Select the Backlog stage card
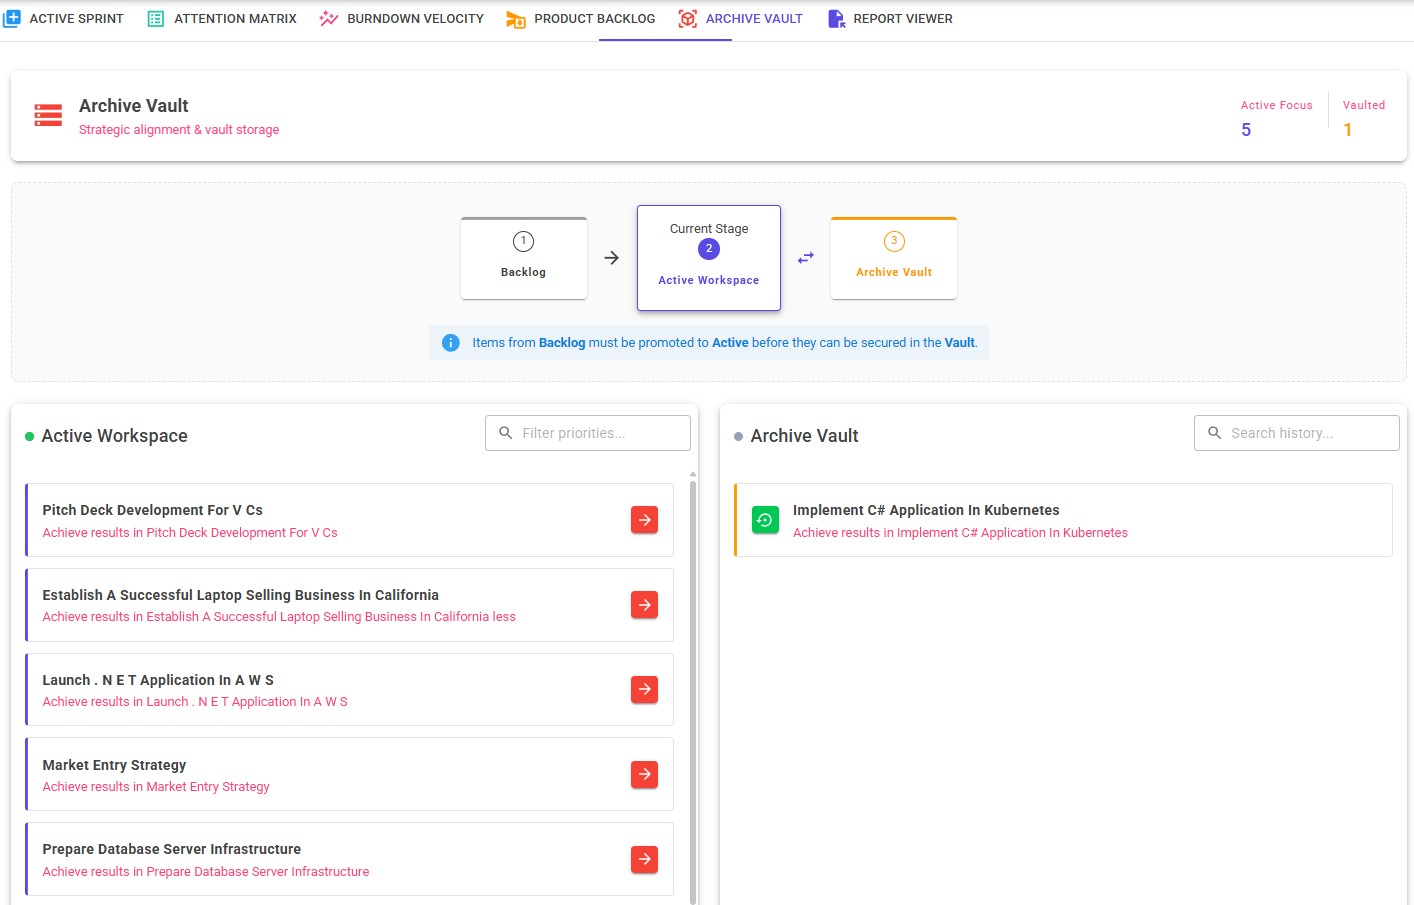This screenshot has height=905, width=1414. [523, 257]
